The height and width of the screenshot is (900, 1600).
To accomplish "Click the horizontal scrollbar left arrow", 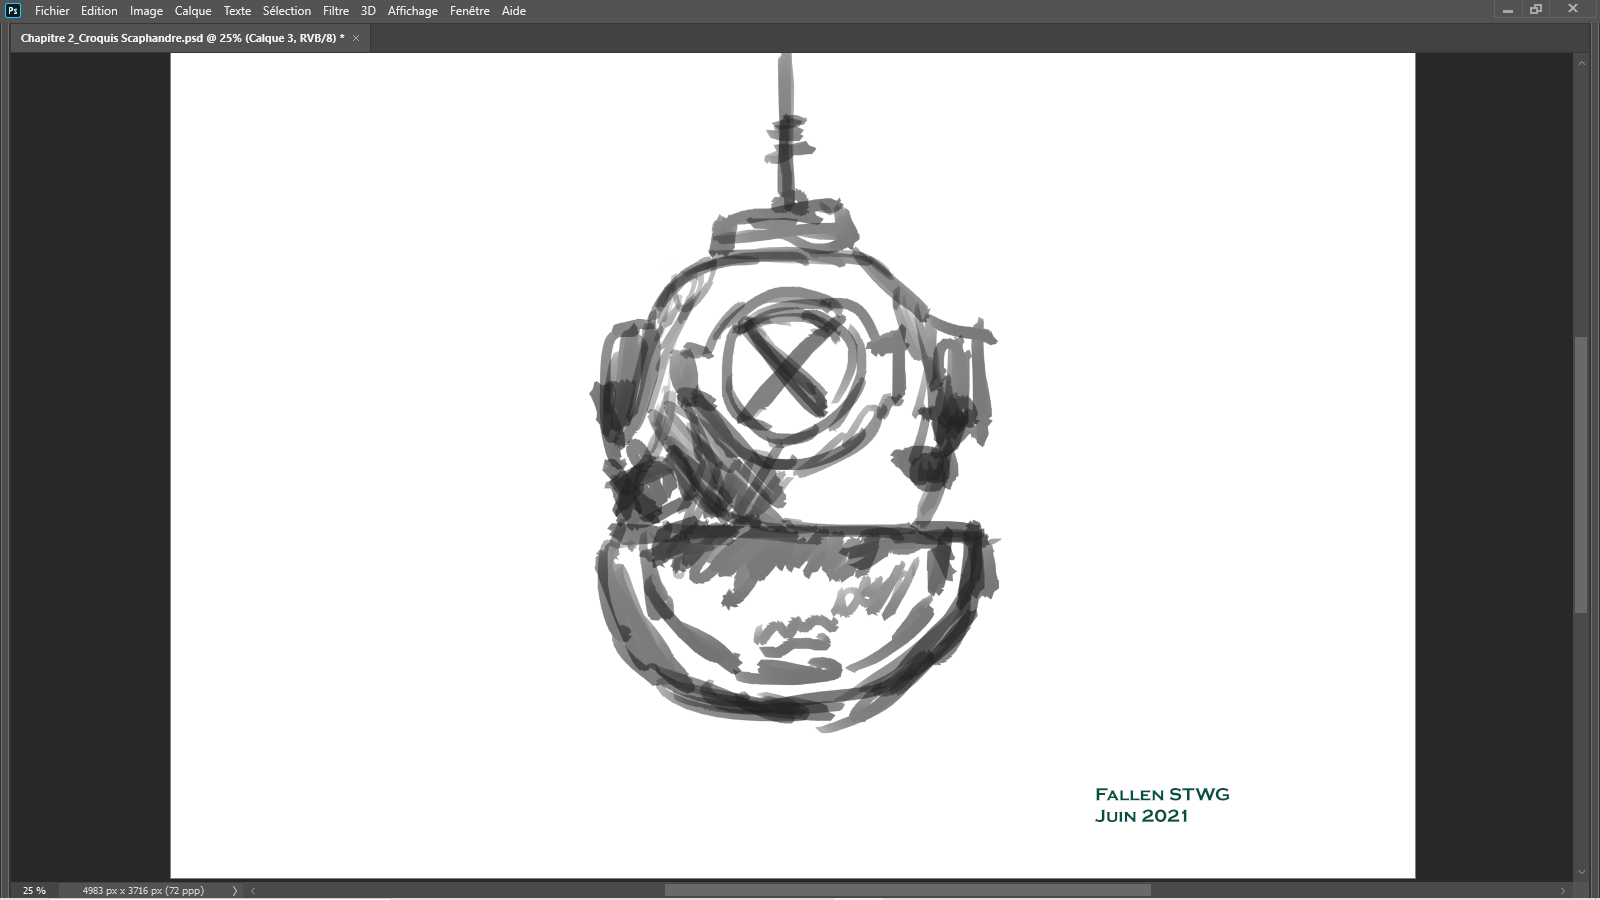I will click(x=253, y=890).
